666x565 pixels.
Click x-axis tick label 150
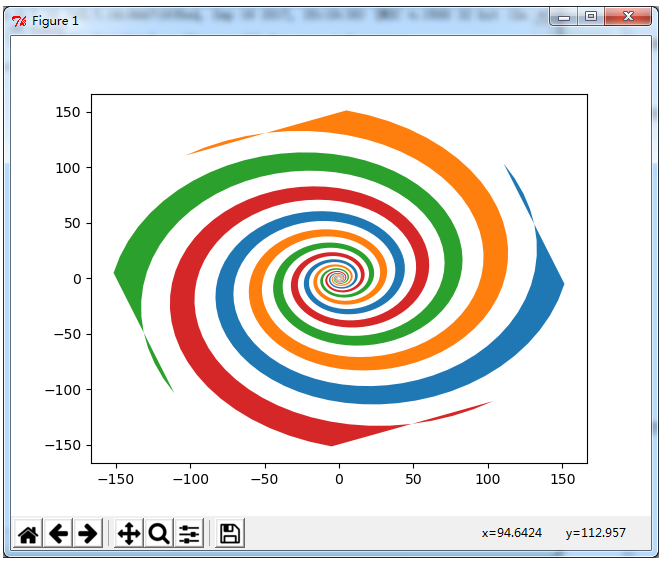pos(562,479)
